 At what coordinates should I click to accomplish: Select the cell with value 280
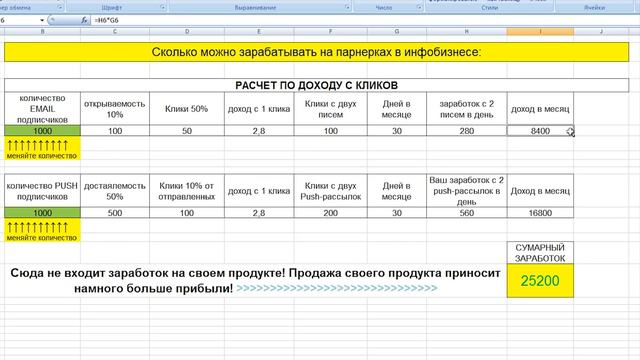(x=467, y=131)
